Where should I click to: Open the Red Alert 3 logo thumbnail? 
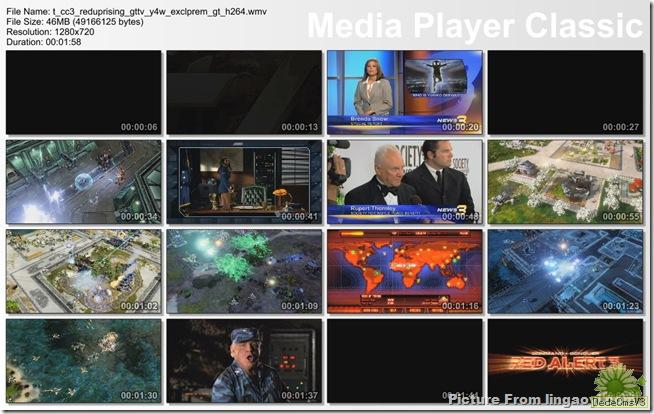tap(566, 361)
